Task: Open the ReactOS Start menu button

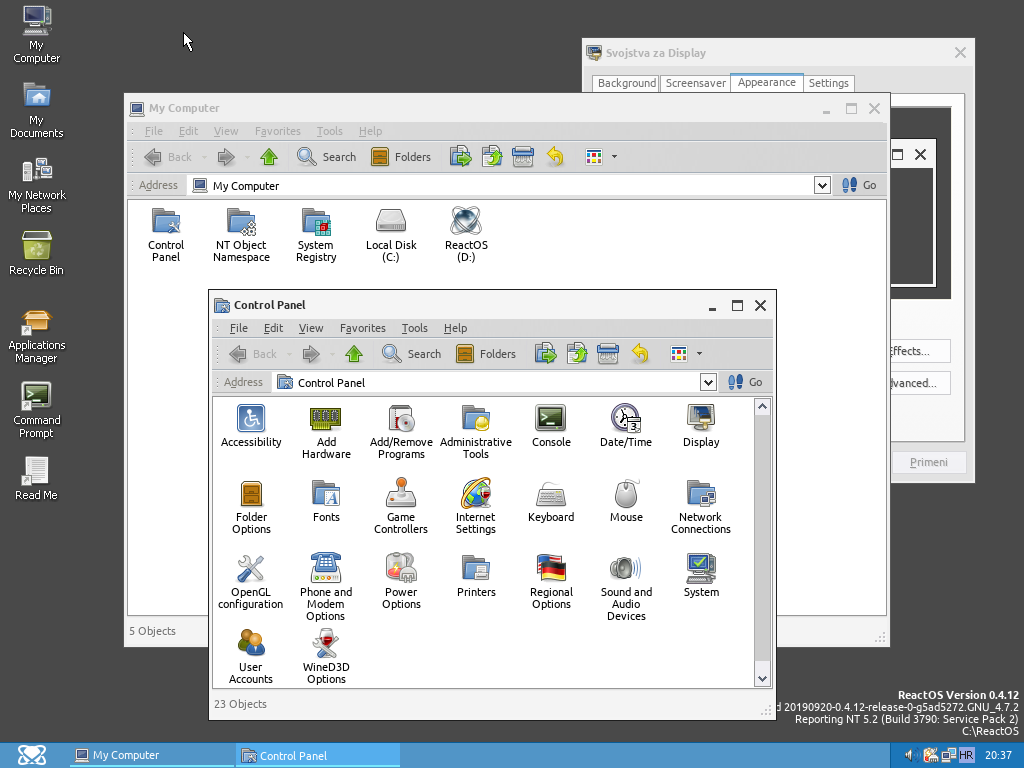Action: [31, 755]
